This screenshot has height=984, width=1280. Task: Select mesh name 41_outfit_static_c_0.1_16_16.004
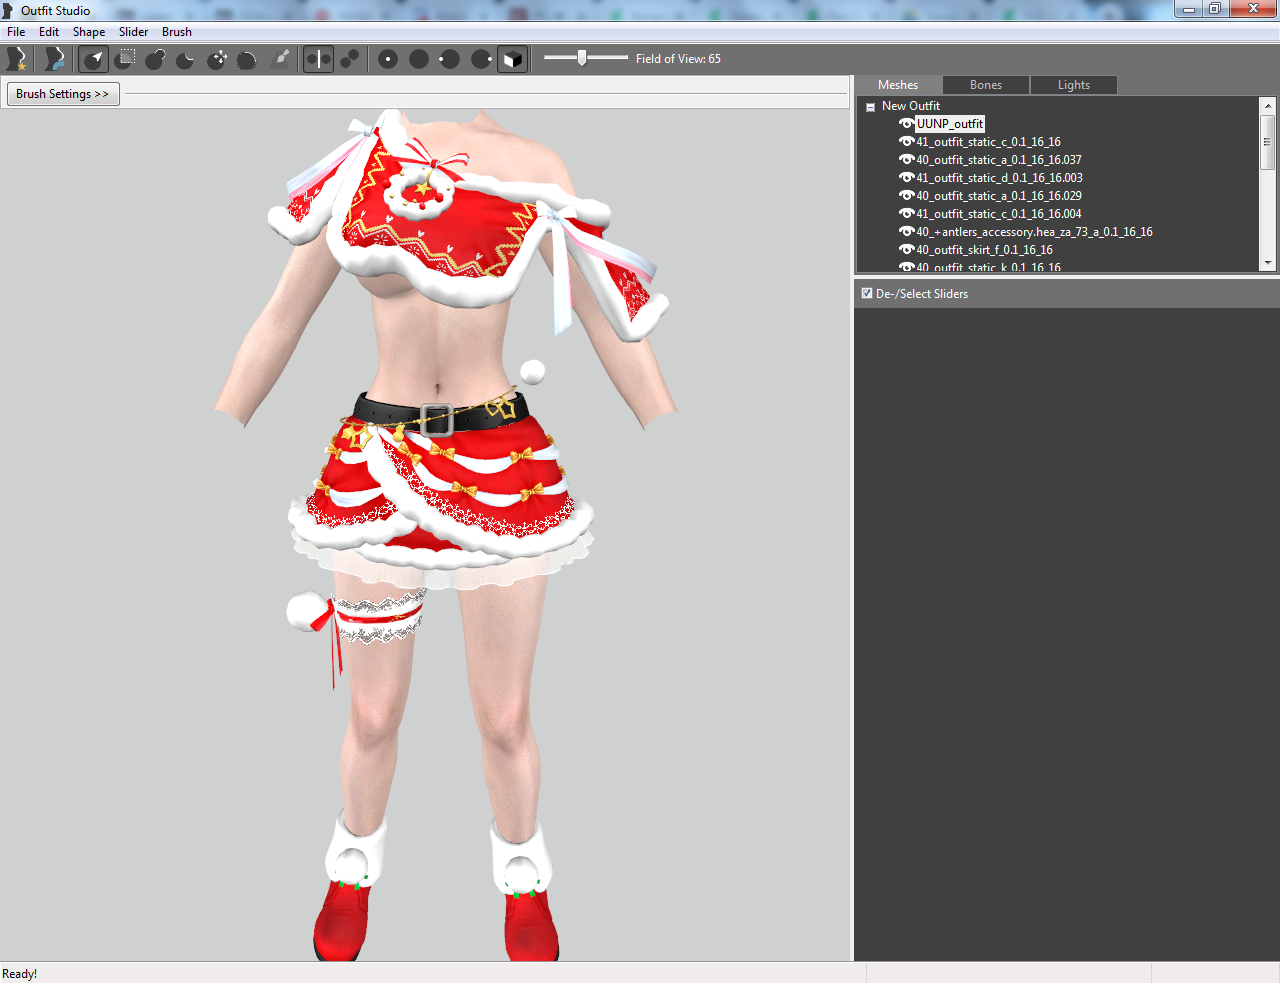click(x=999, y=214)
